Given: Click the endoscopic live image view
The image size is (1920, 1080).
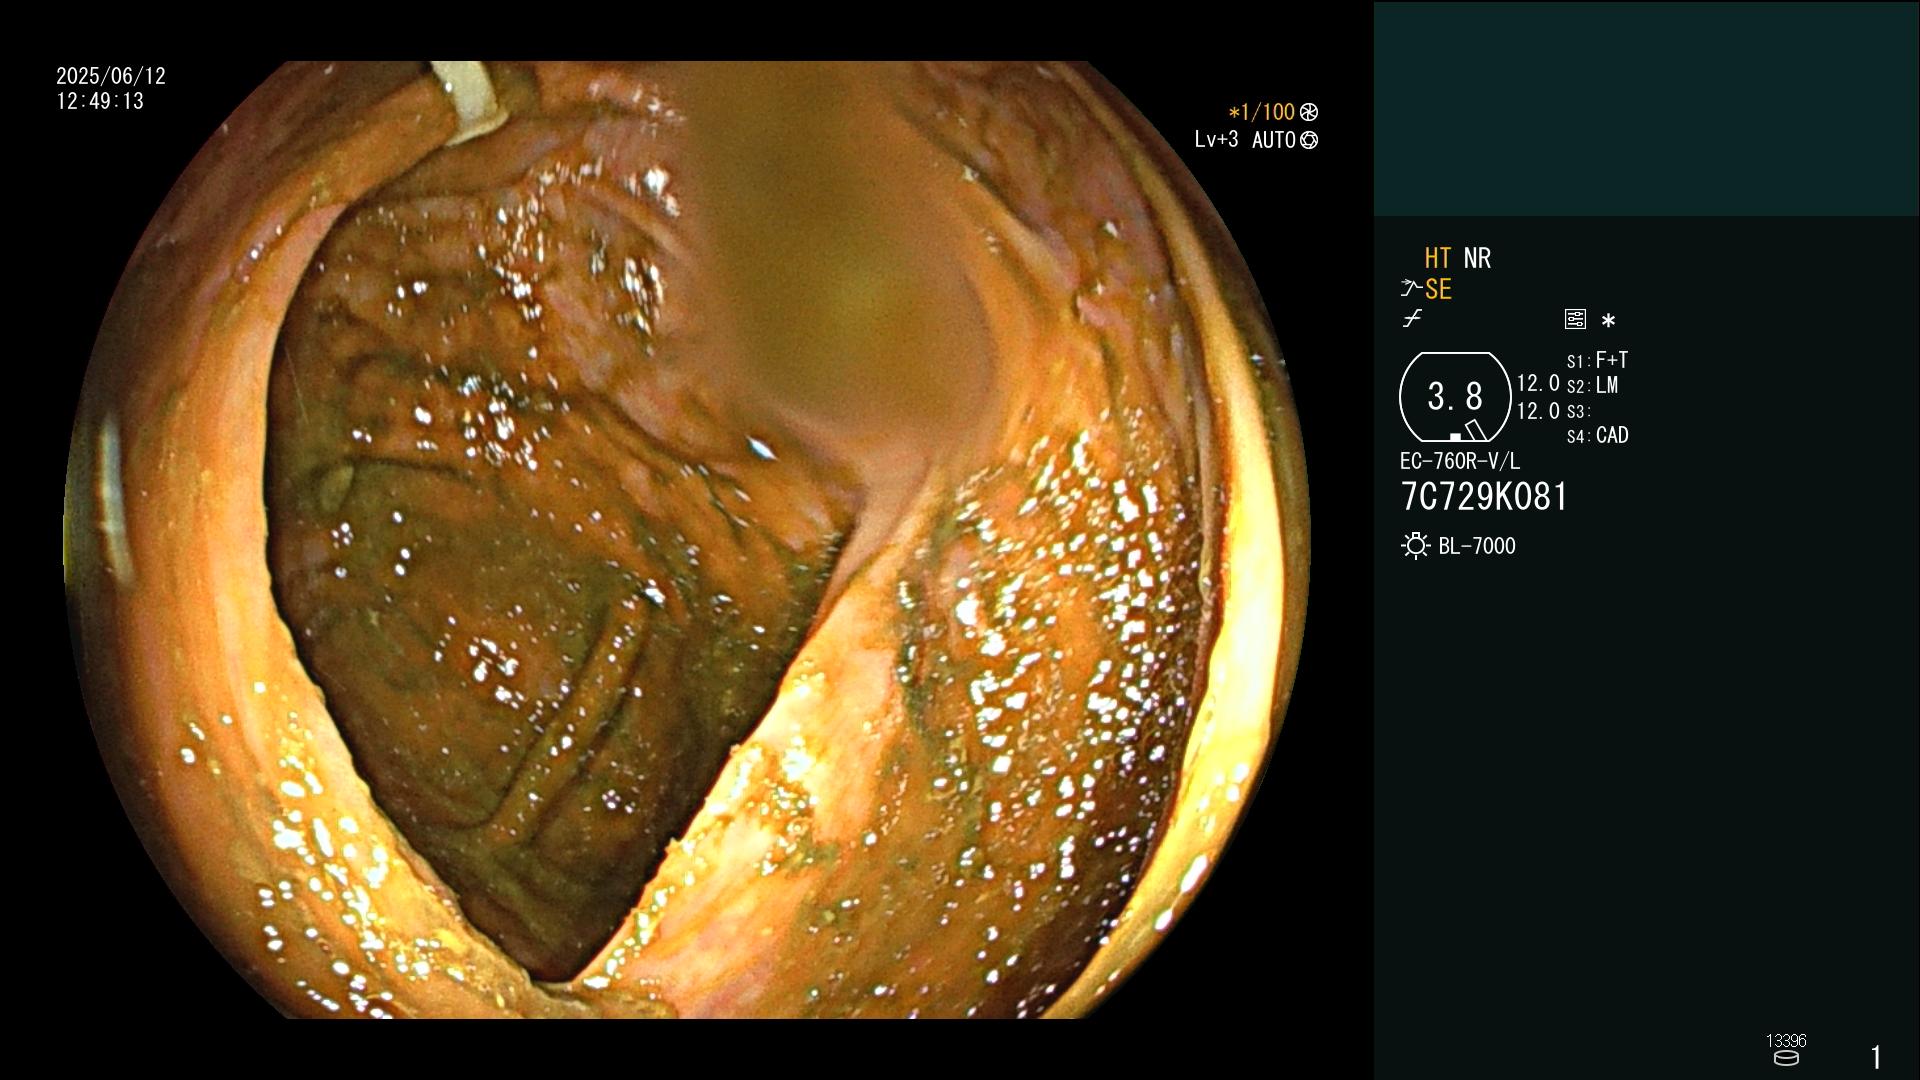Looking at the screenshot, I should tap(688, 540).
